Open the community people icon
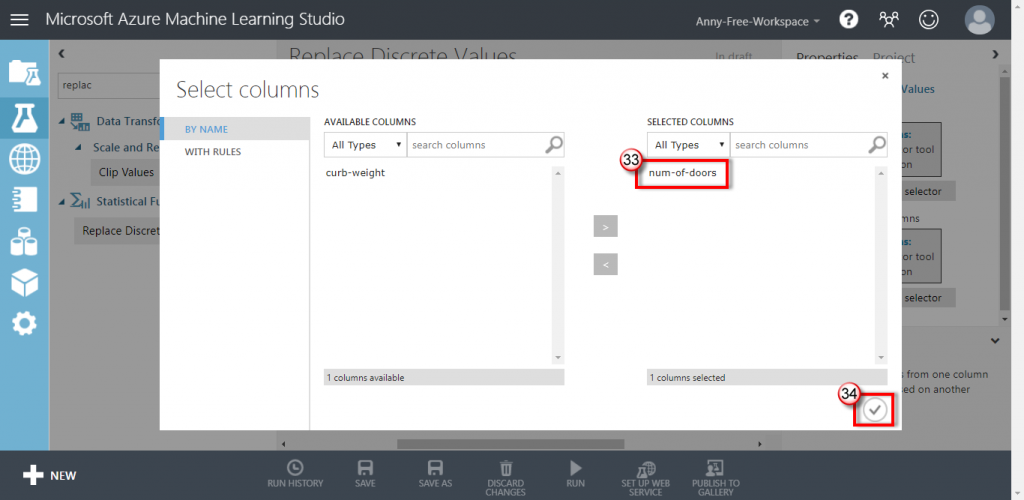The image size is (1024, 500). 888,20
